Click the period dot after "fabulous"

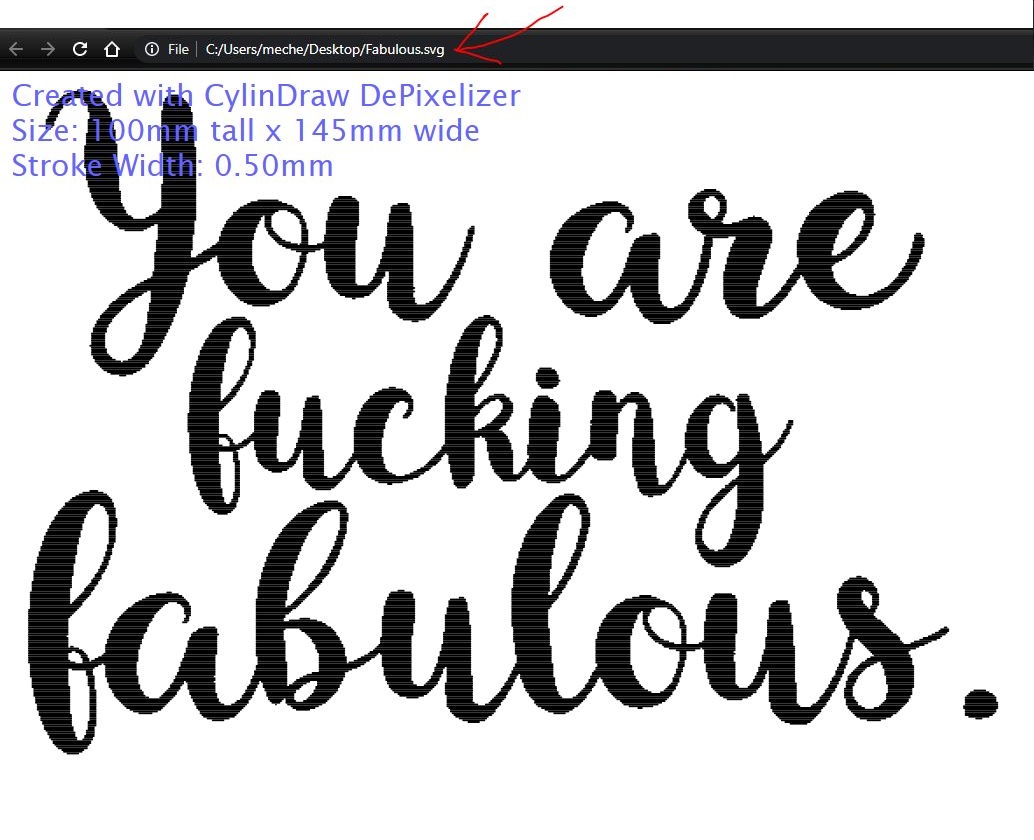point(979,702)
